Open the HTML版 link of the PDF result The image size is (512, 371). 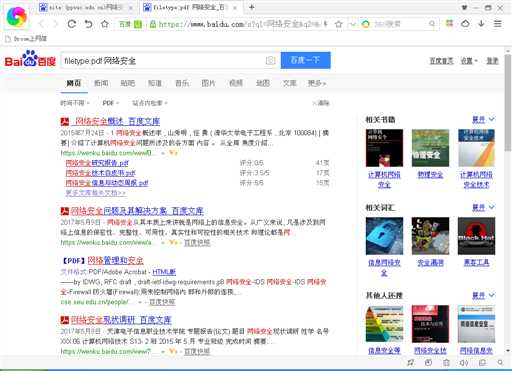coord(164,272)
